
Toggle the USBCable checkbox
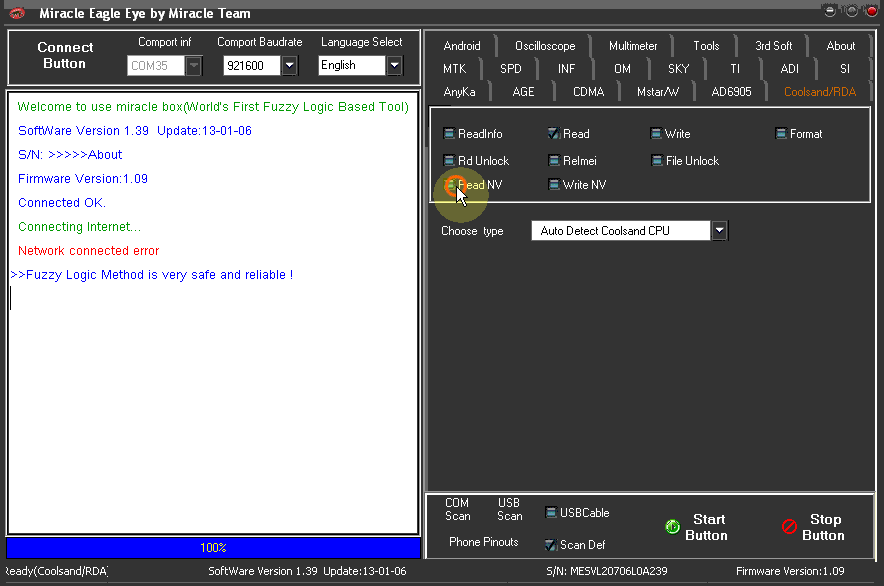point(551,513)
